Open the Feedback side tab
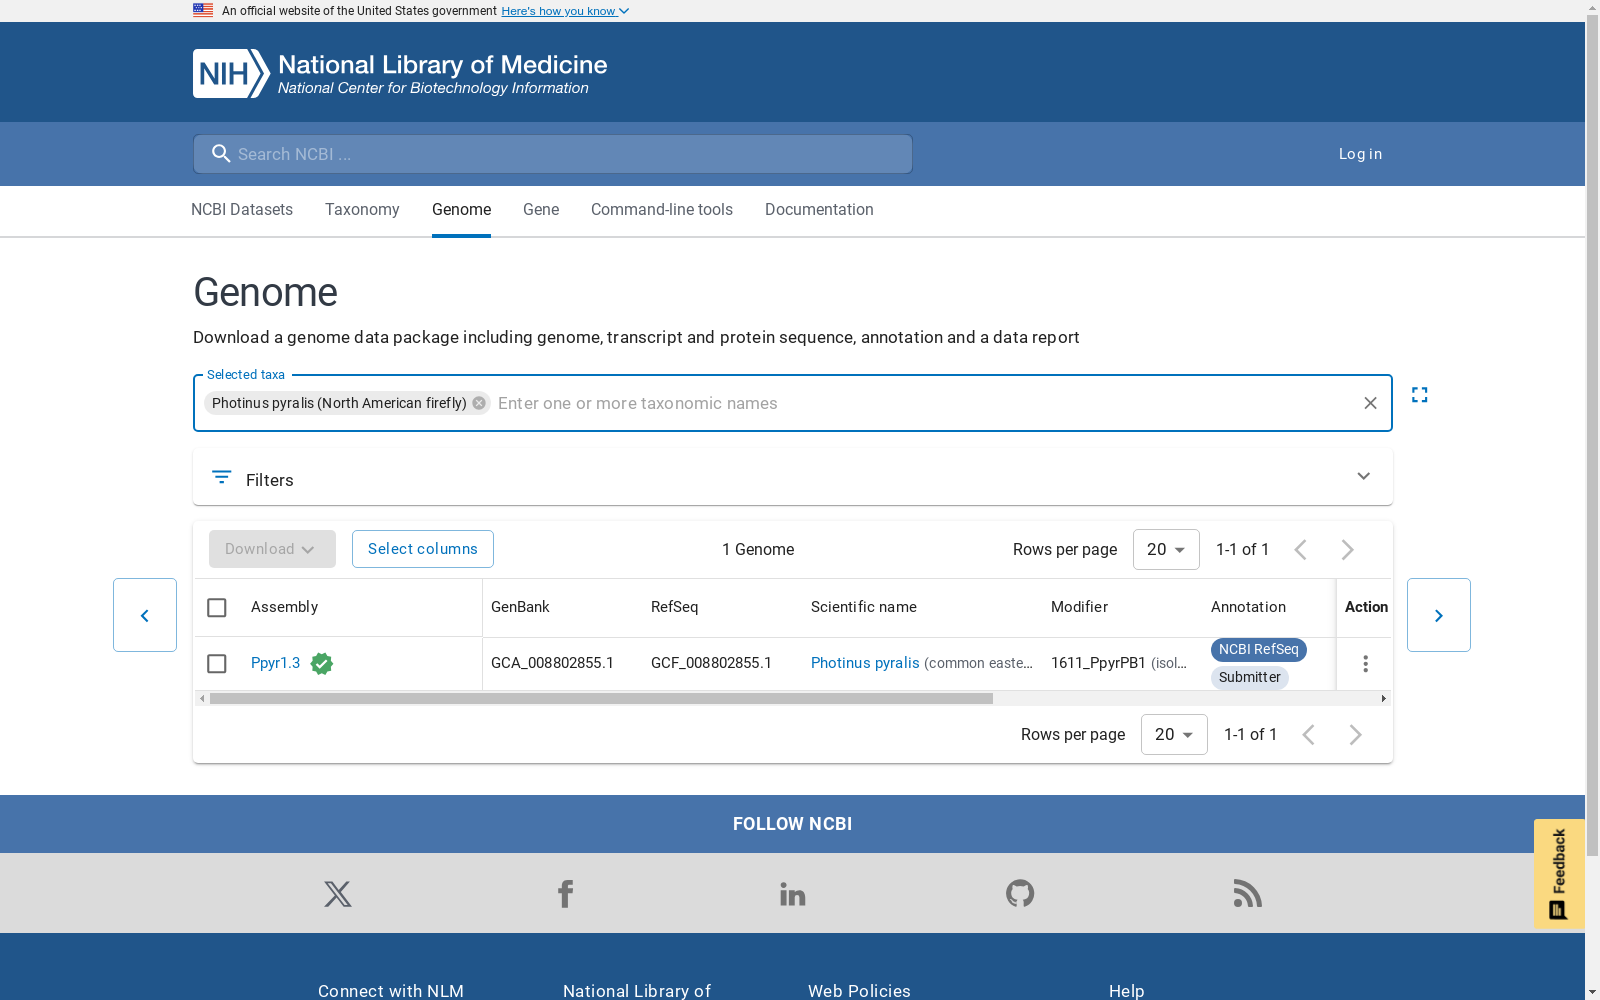This screenshot has width=1600, height=1000. tap(1559, 874)
